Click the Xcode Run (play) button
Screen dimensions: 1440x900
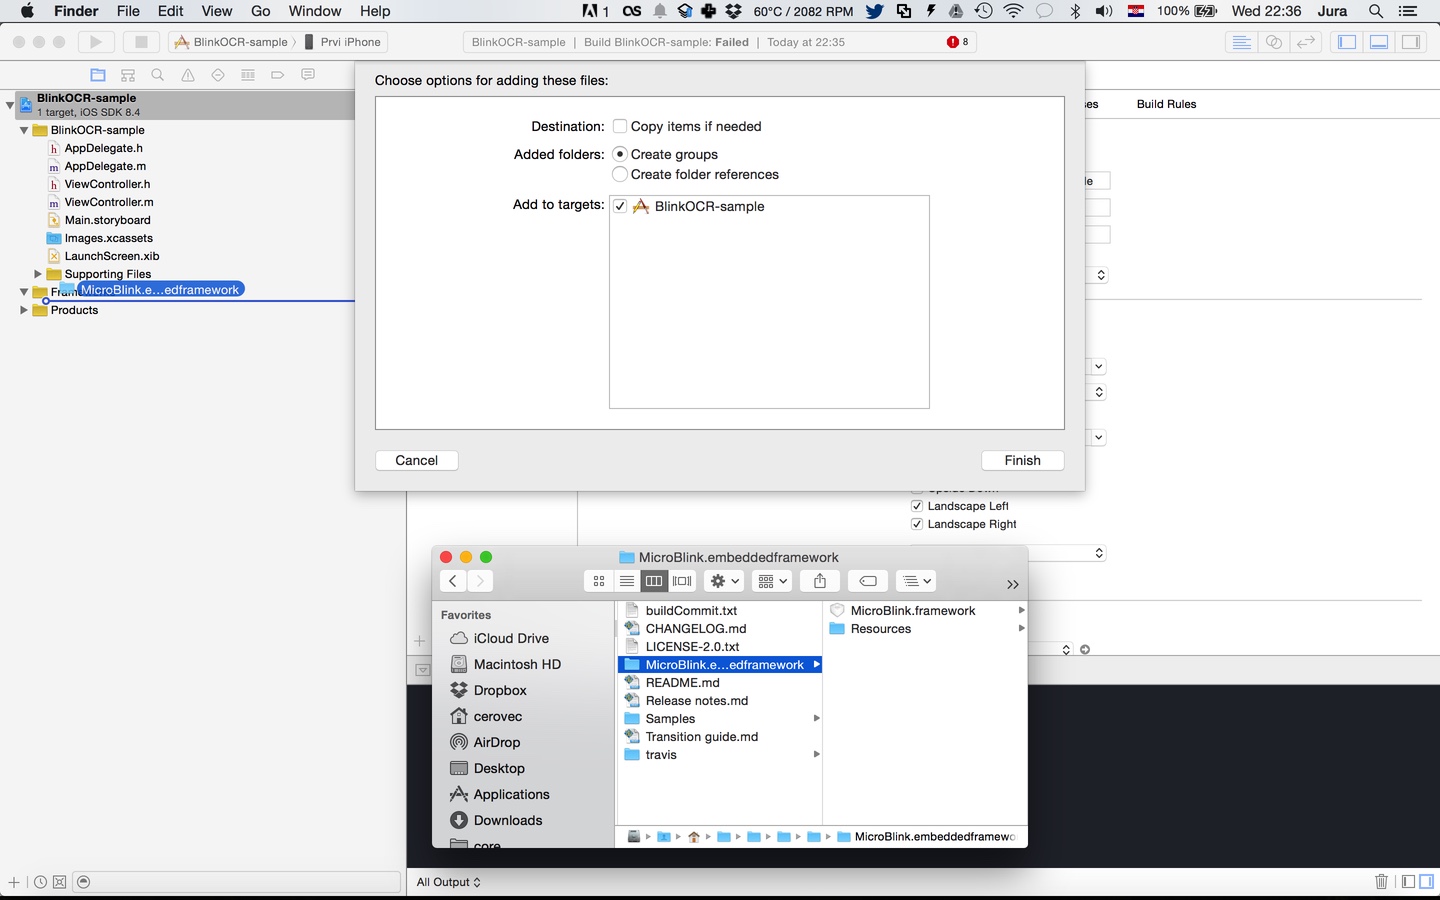click(96, 42)
